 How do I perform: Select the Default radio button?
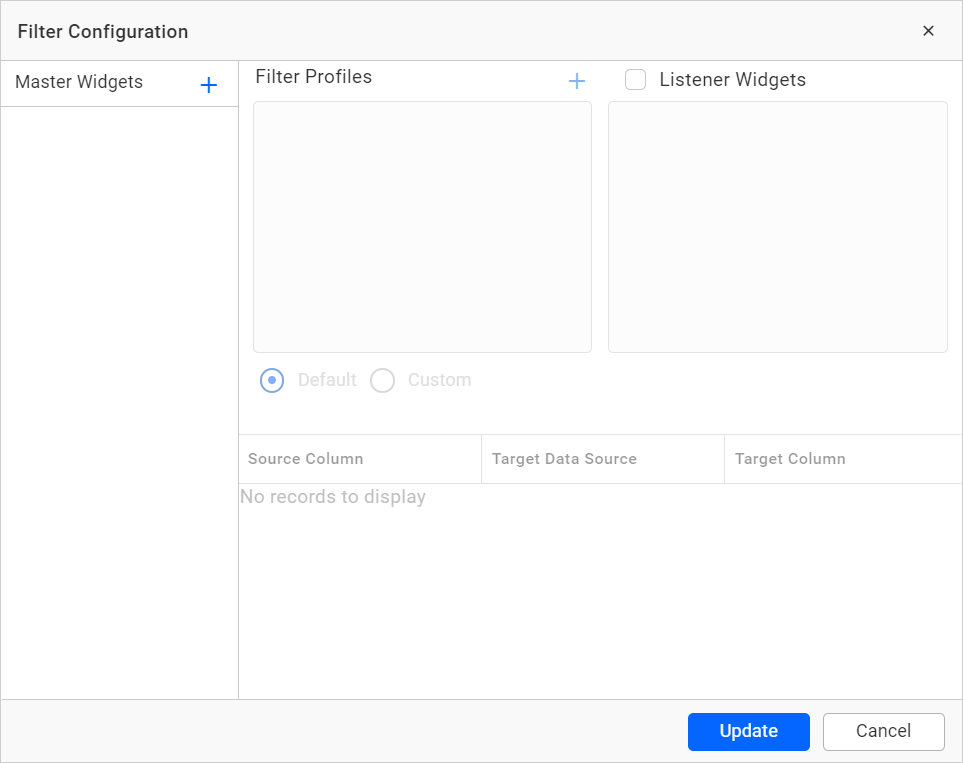[272, 380]
